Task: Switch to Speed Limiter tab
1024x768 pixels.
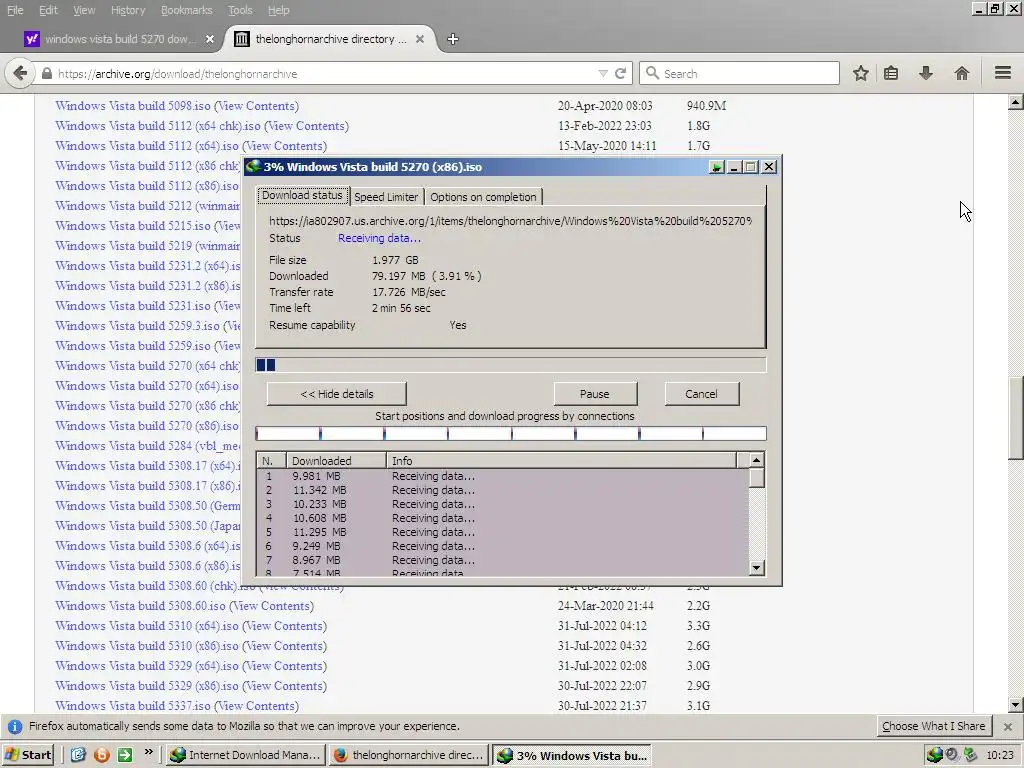Action: (386, 197)
